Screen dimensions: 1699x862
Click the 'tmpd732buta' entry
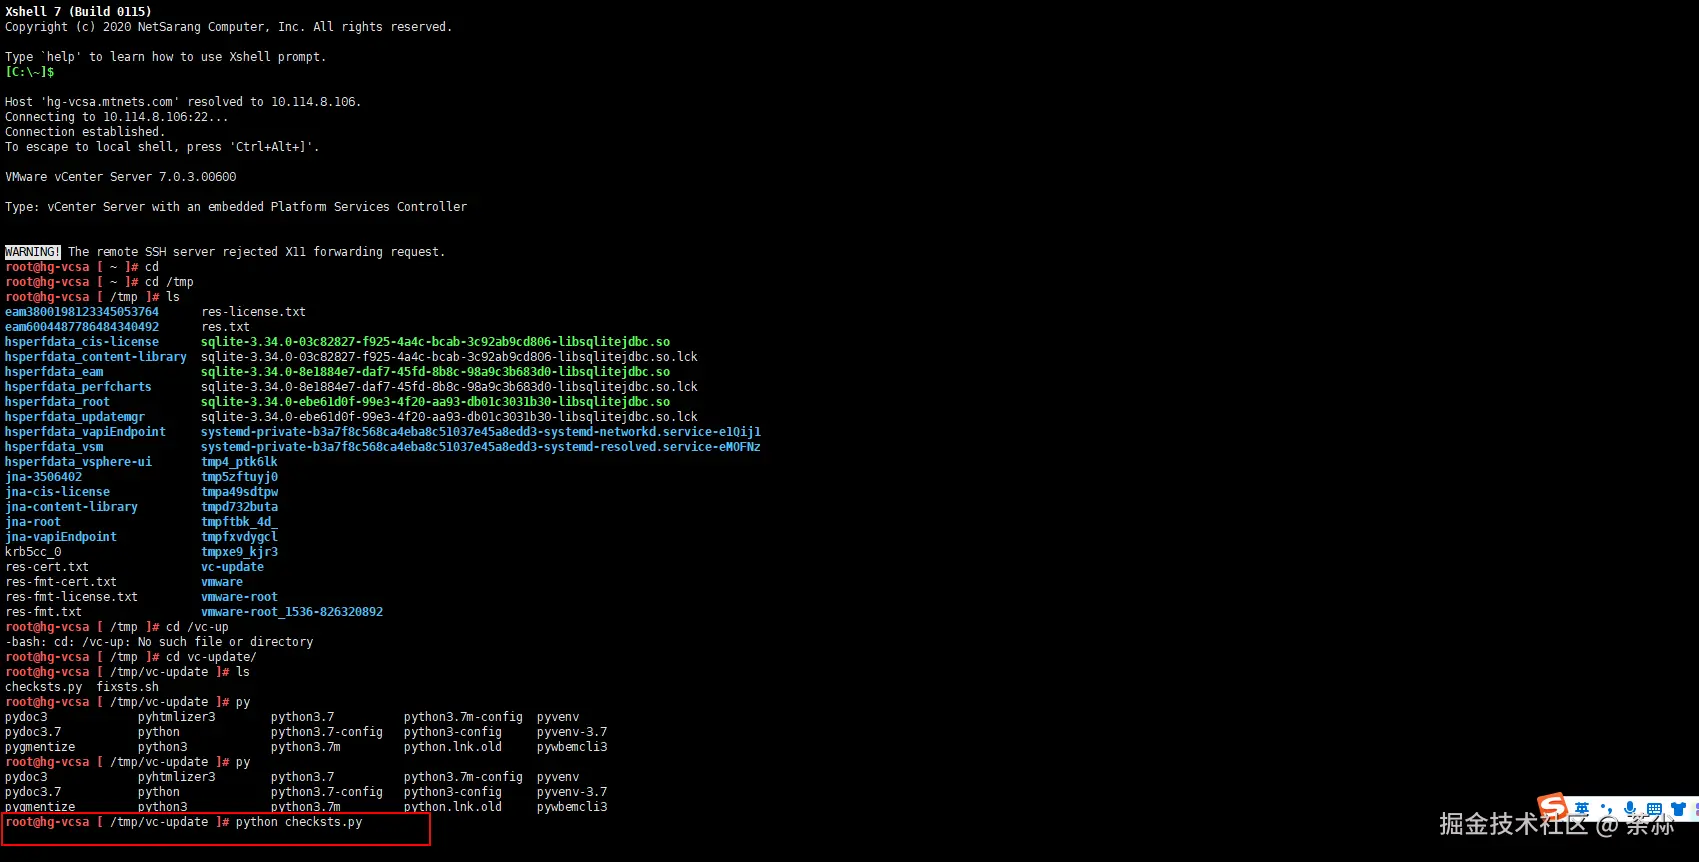pos(239,507)
